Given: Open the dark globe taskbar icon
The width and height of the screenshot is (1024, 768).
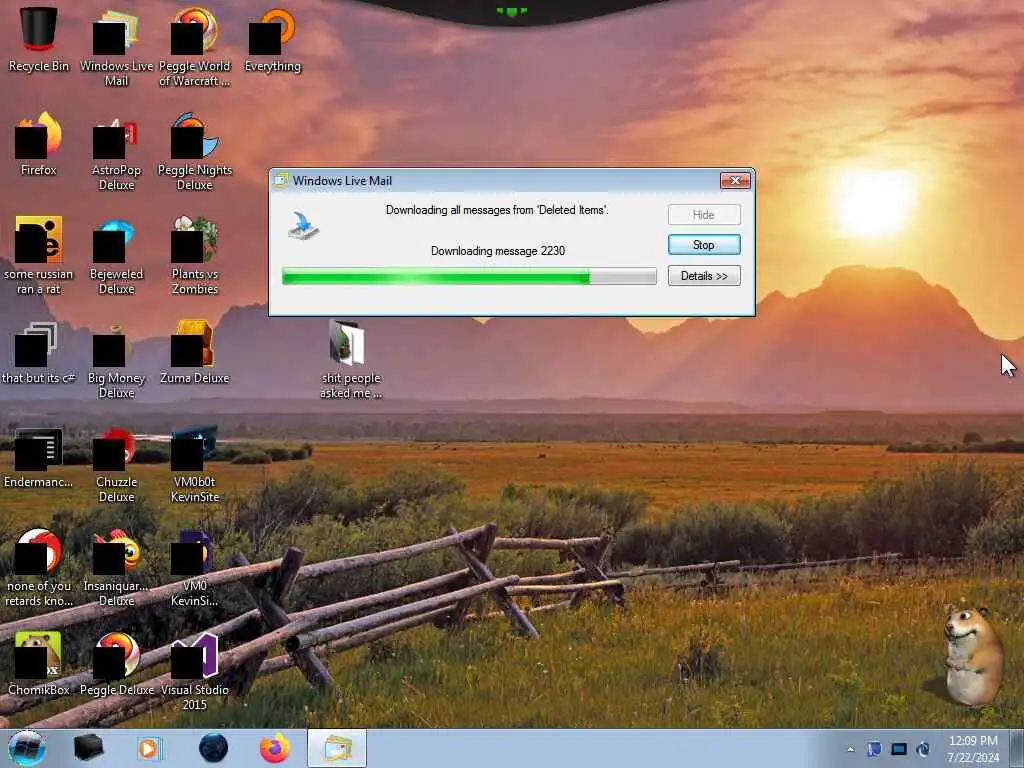Looking at the screenshot, I should 214,748.
